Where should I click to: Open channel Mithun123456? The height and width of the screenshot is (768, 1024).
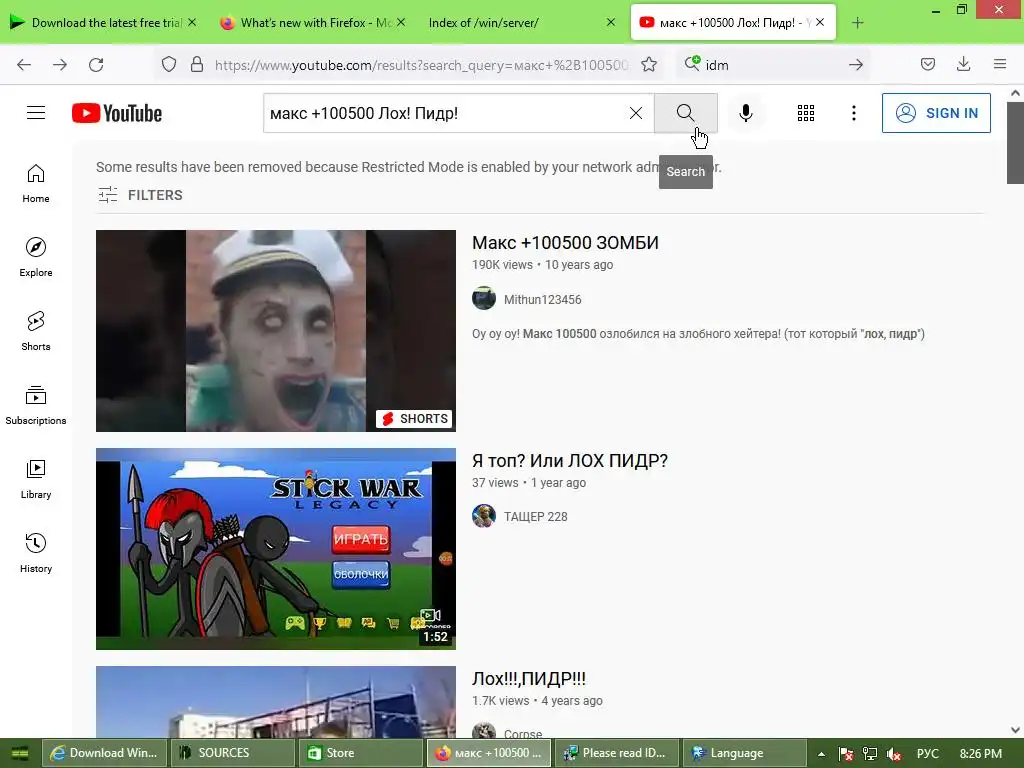(x=543, y=300)
